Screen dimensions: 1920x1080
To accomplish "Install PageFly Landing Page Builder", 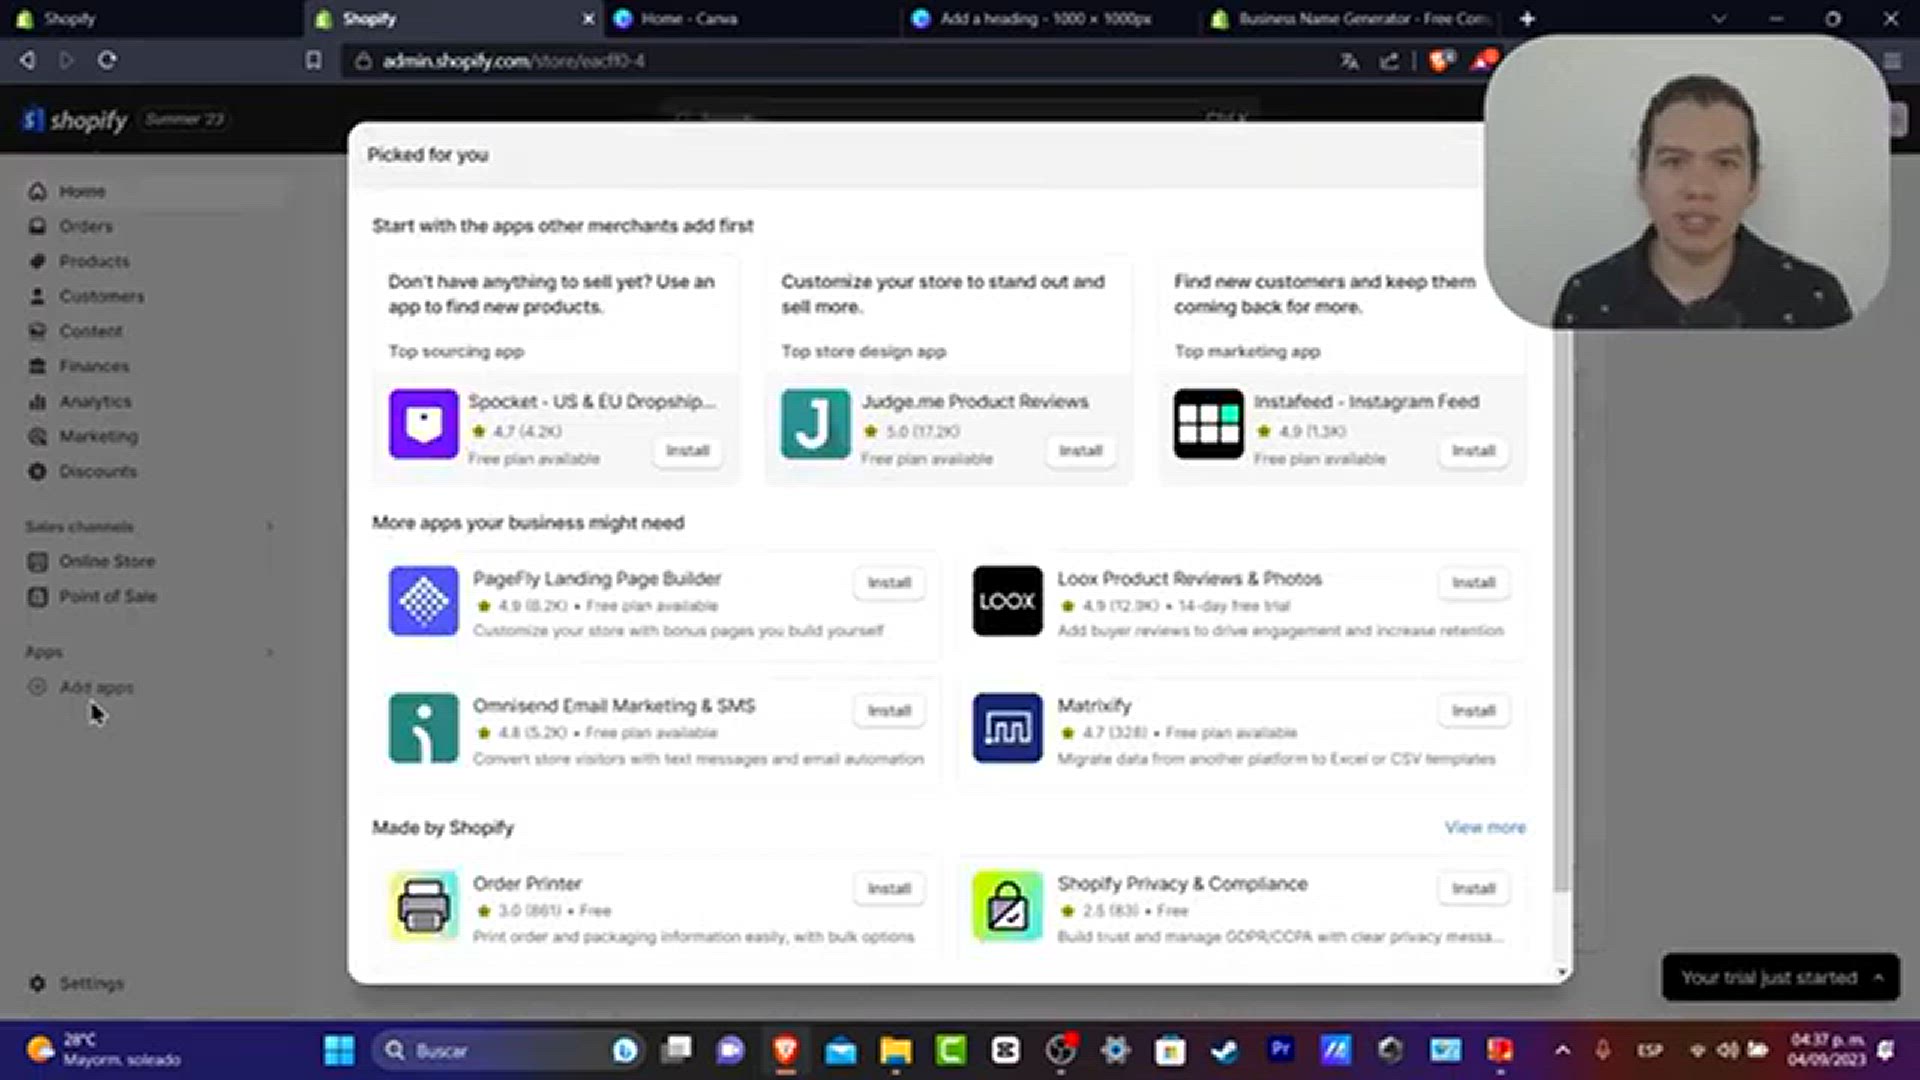I will coord(889,583).
